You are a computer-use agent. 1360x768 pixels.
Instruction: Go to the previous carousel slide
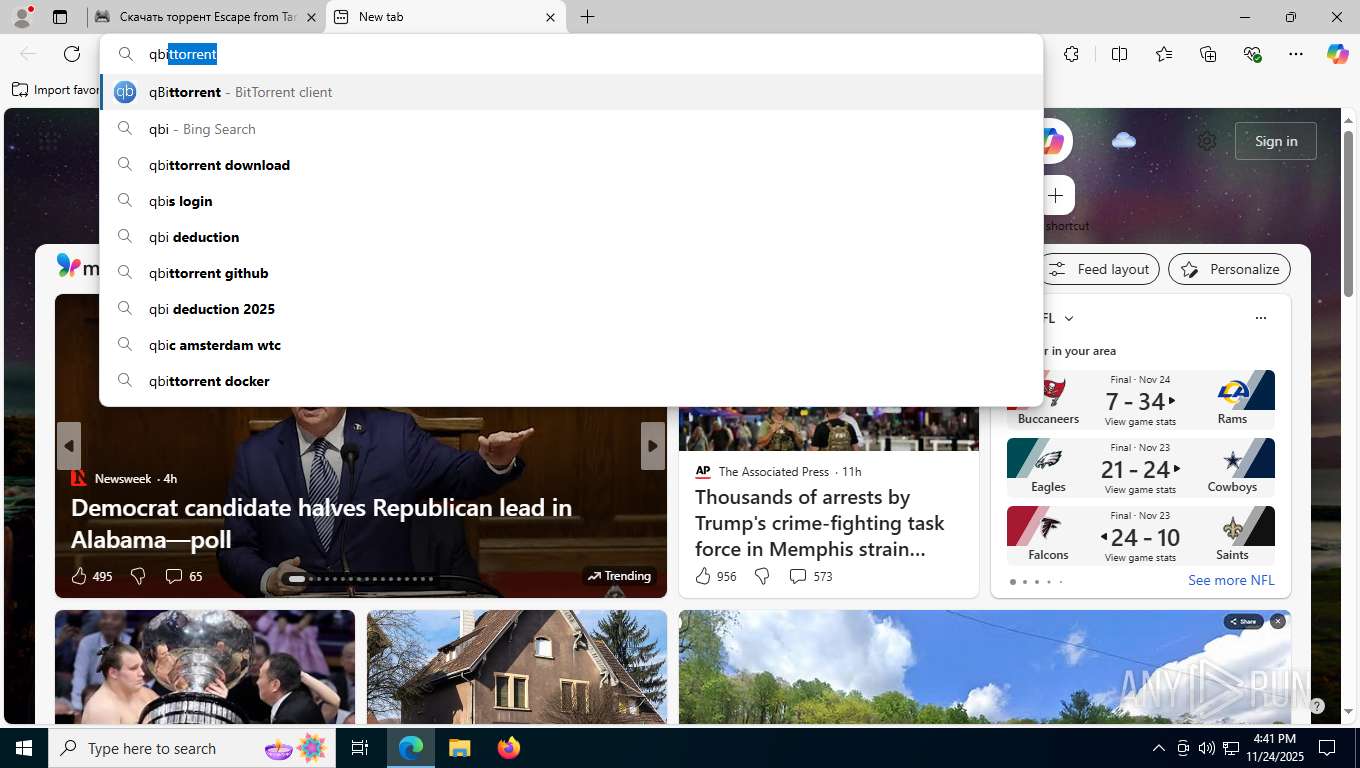[68, 446]
